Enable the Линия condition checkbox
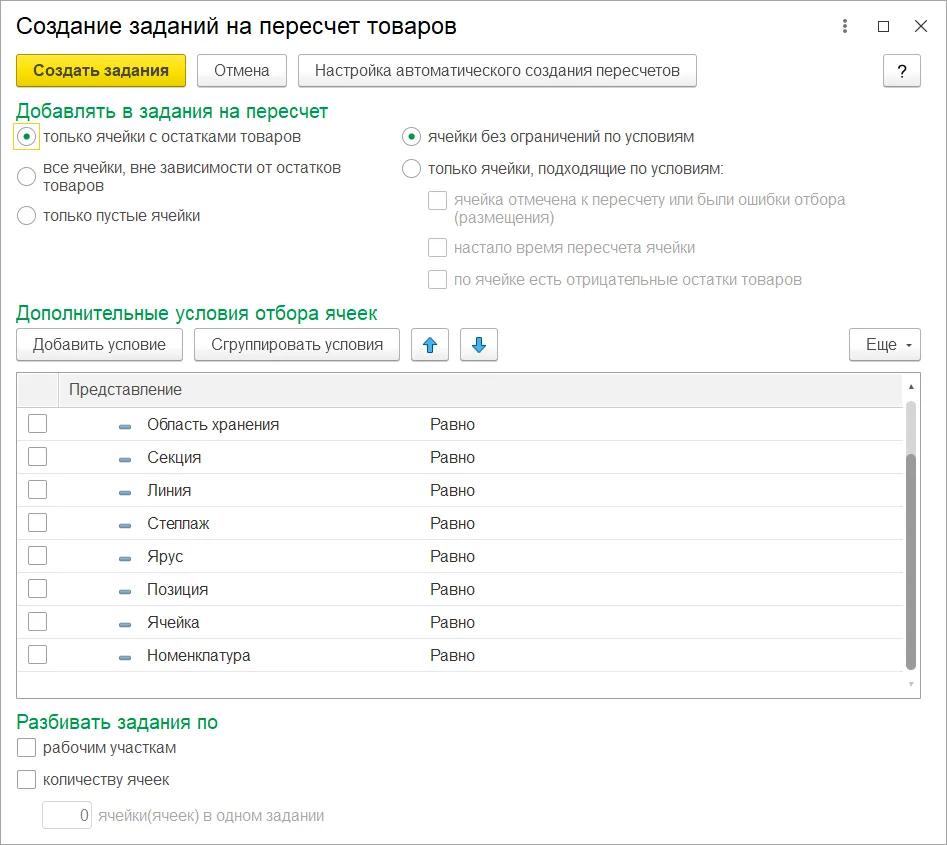This screenshot has width=947, height=845. pos(37,490)
